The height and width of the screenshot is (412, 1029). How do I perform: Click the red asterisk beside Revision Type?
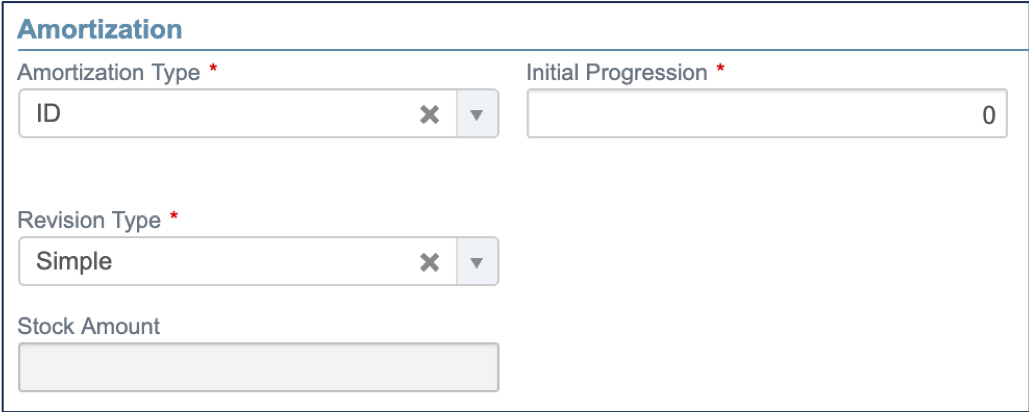coord(174,219)
